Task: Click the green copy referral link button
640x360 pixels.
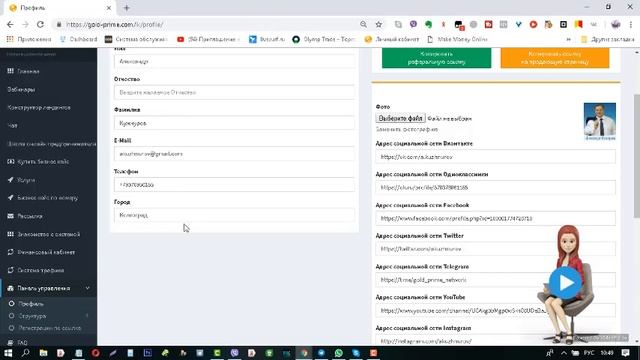Action: (436, 58)
